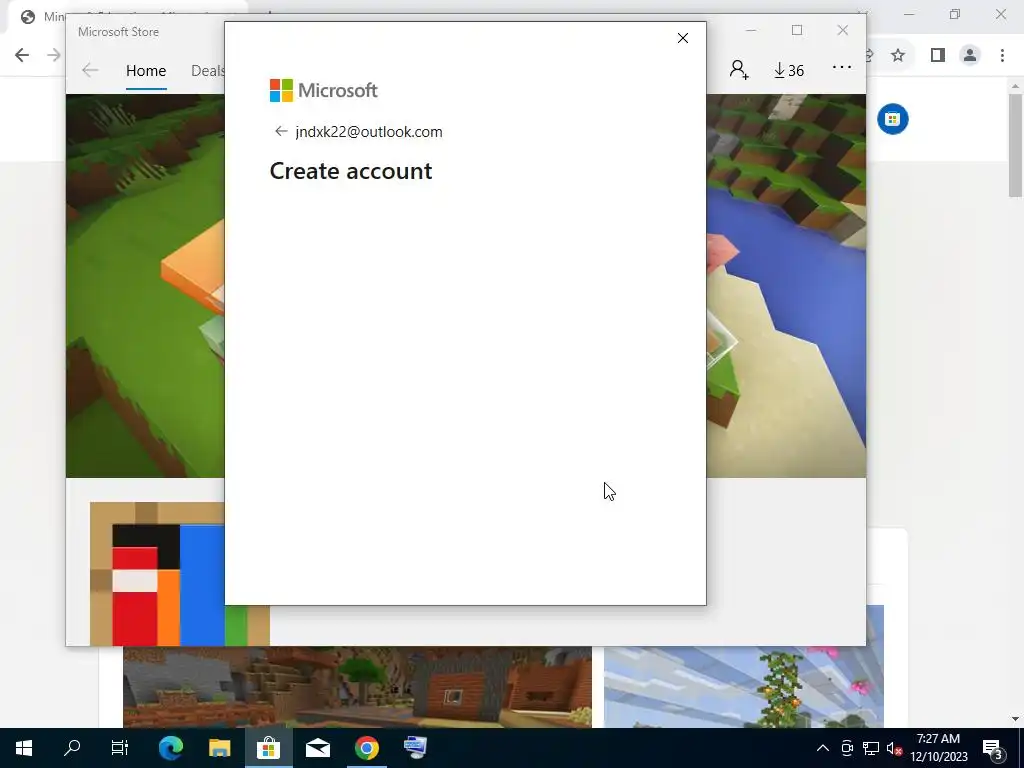This screenshot has height=768, width=1024.
Task: Click the Microsoft logo in dialog
Action: (x=323, y=90)
